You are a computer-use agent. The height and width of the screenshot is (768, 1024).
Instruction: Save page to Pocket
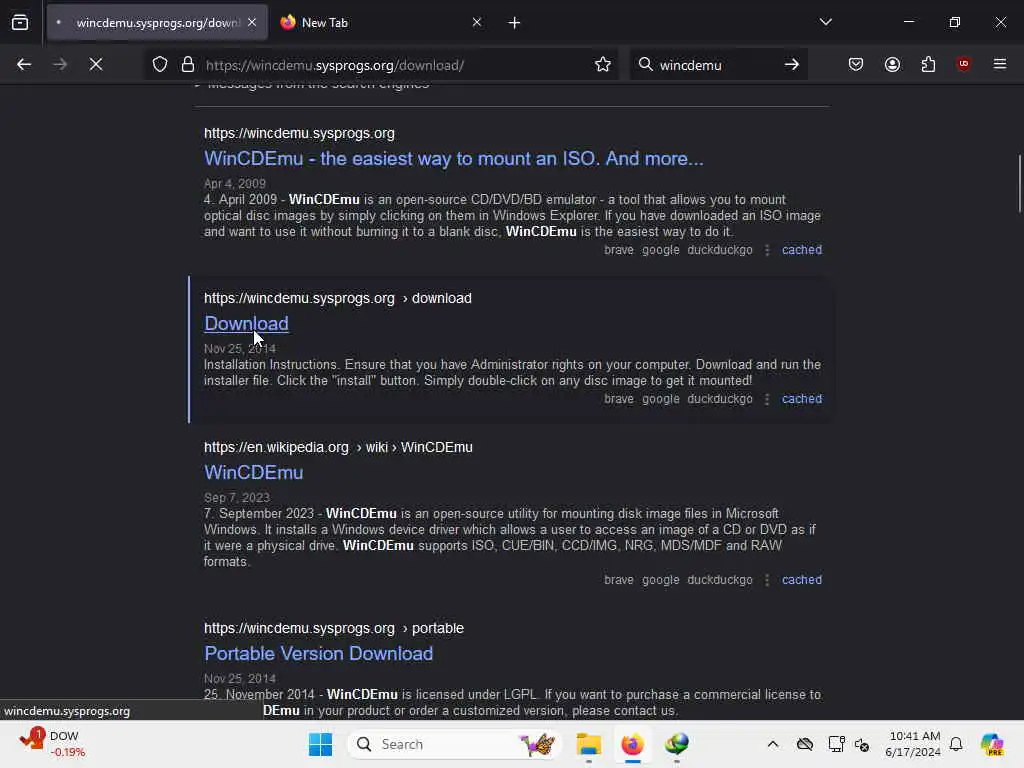pyautogui.click(x=856, y=64)
